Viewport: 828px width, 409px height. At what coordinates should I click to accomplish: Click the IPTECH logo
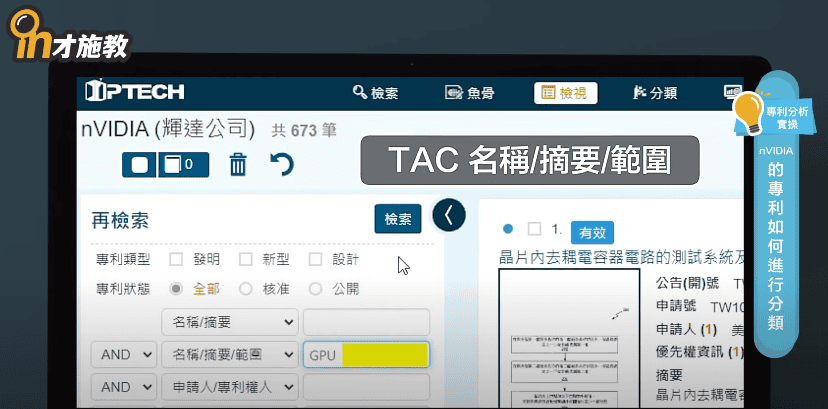135,92
